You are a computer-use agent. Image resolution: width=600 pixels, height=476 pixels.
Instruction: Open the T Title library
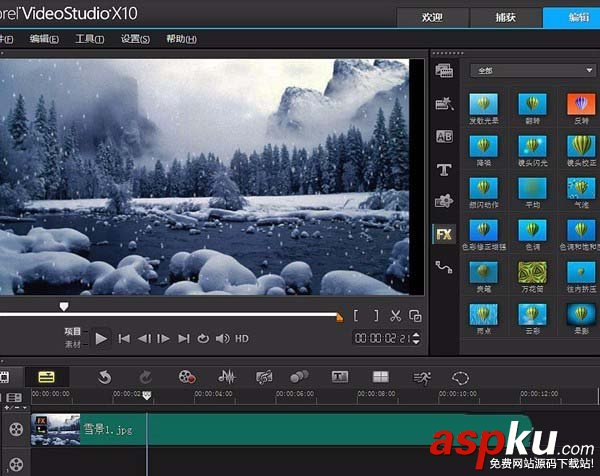[x=444, y=170]
